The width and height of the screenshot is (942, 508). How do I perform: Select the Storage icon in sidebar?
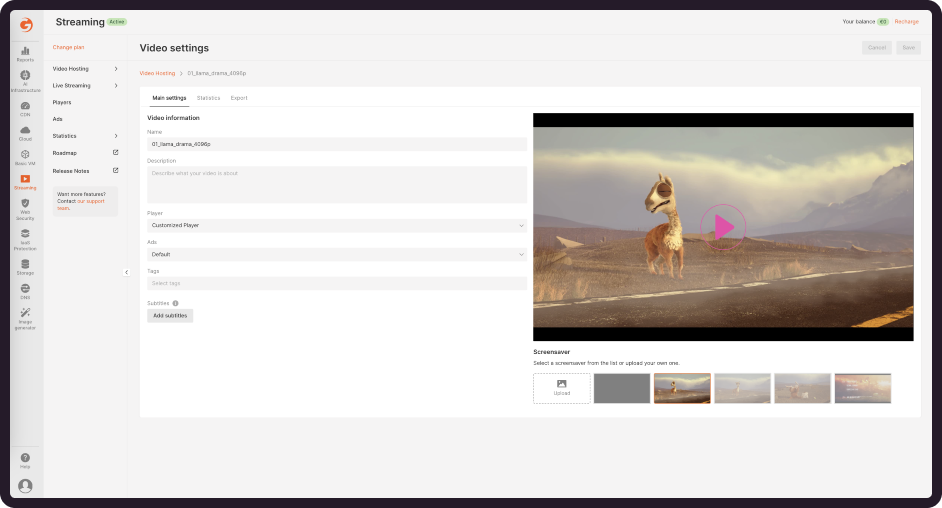pyautogui.click(x=25, y=264)
